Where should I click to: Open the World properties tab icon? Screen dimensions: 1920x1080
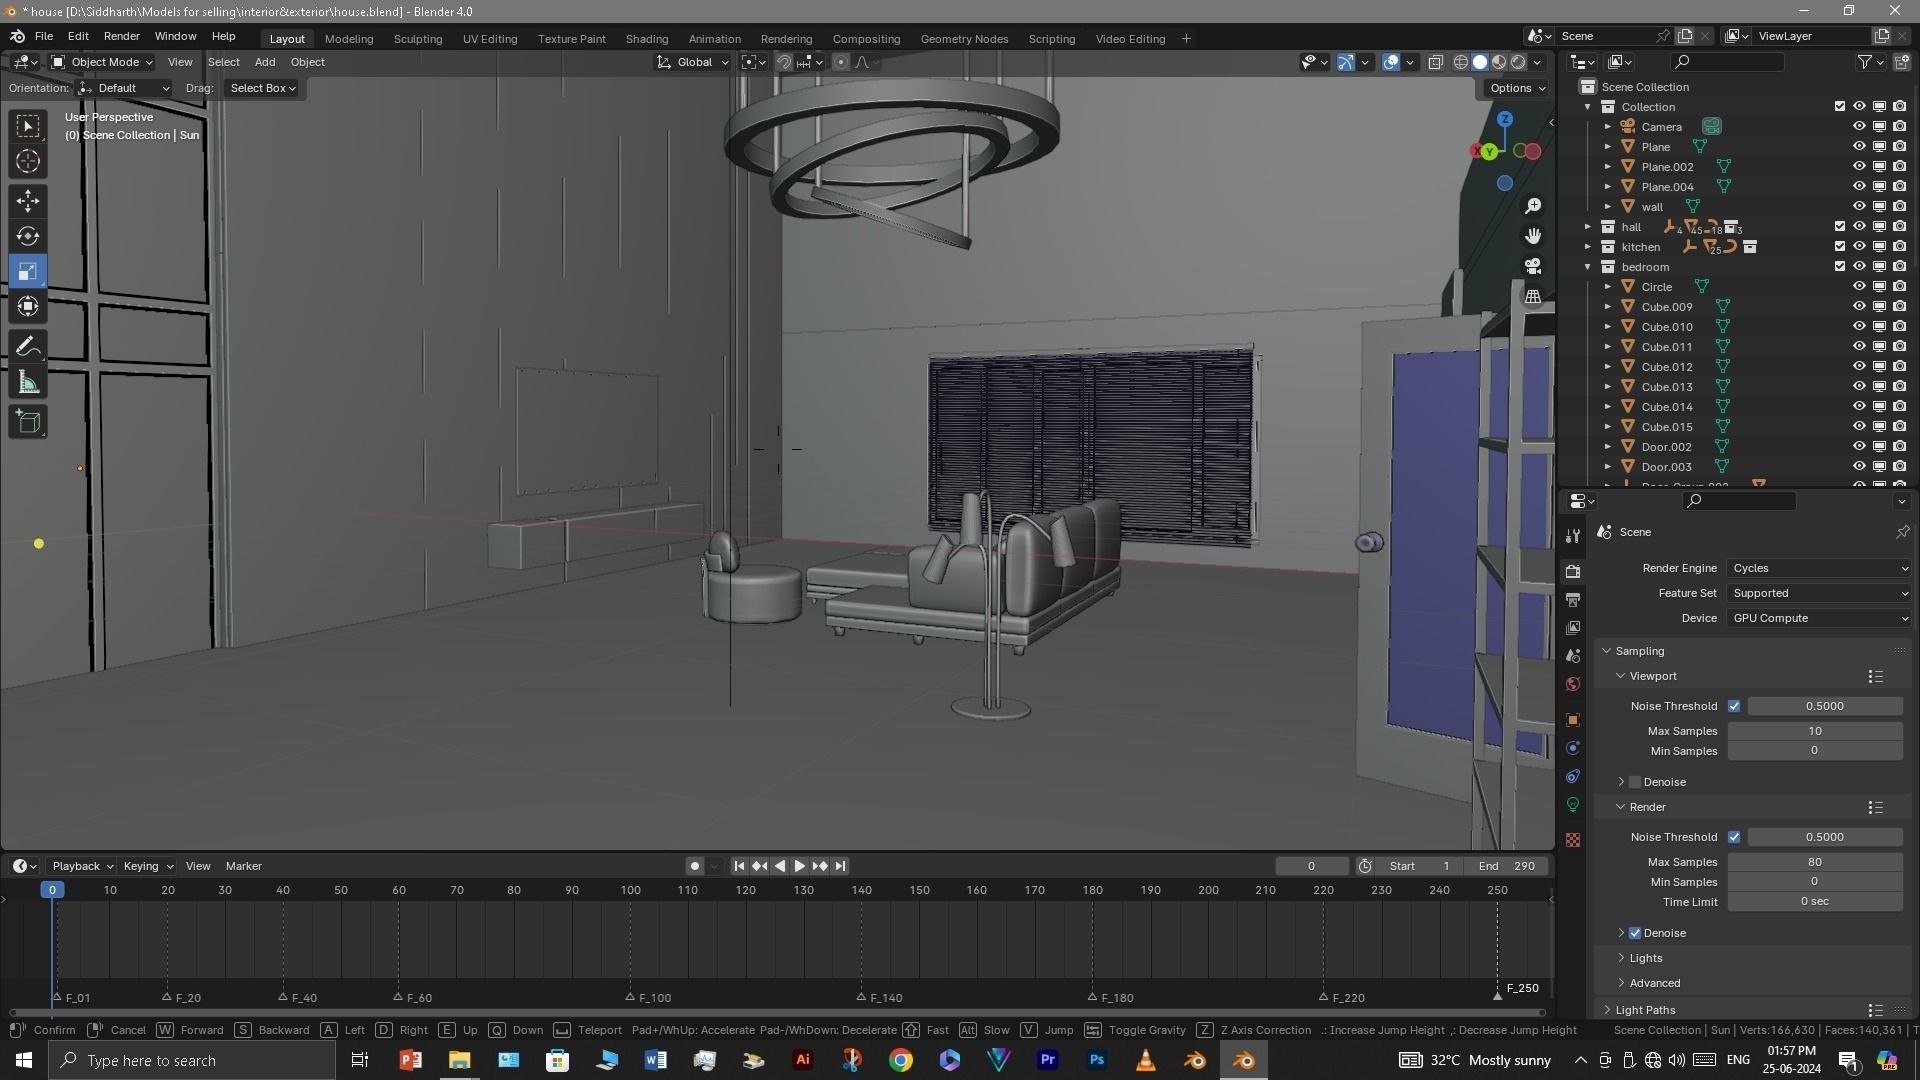[1573, 684]
